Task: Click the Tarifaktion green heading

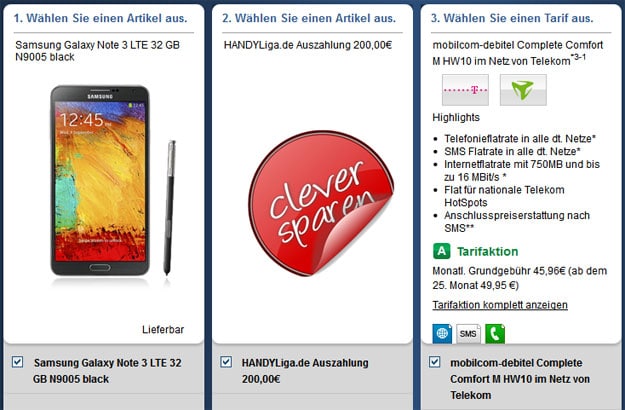Action: click(x=487, y=251)
